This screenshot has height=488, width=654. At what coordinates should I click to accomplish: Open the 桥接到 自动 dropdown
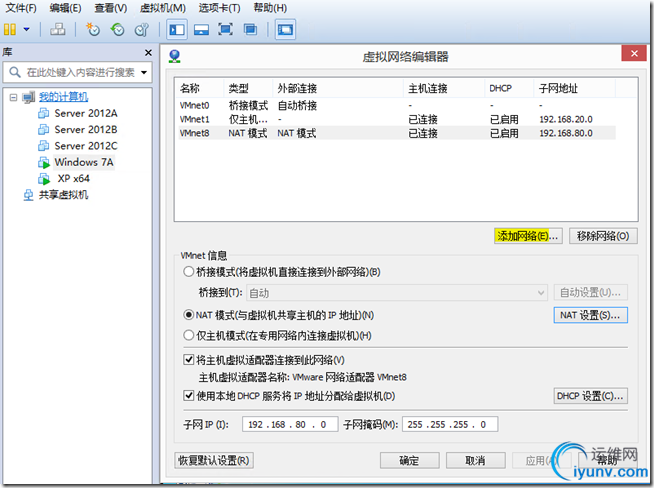pos(397,293)
